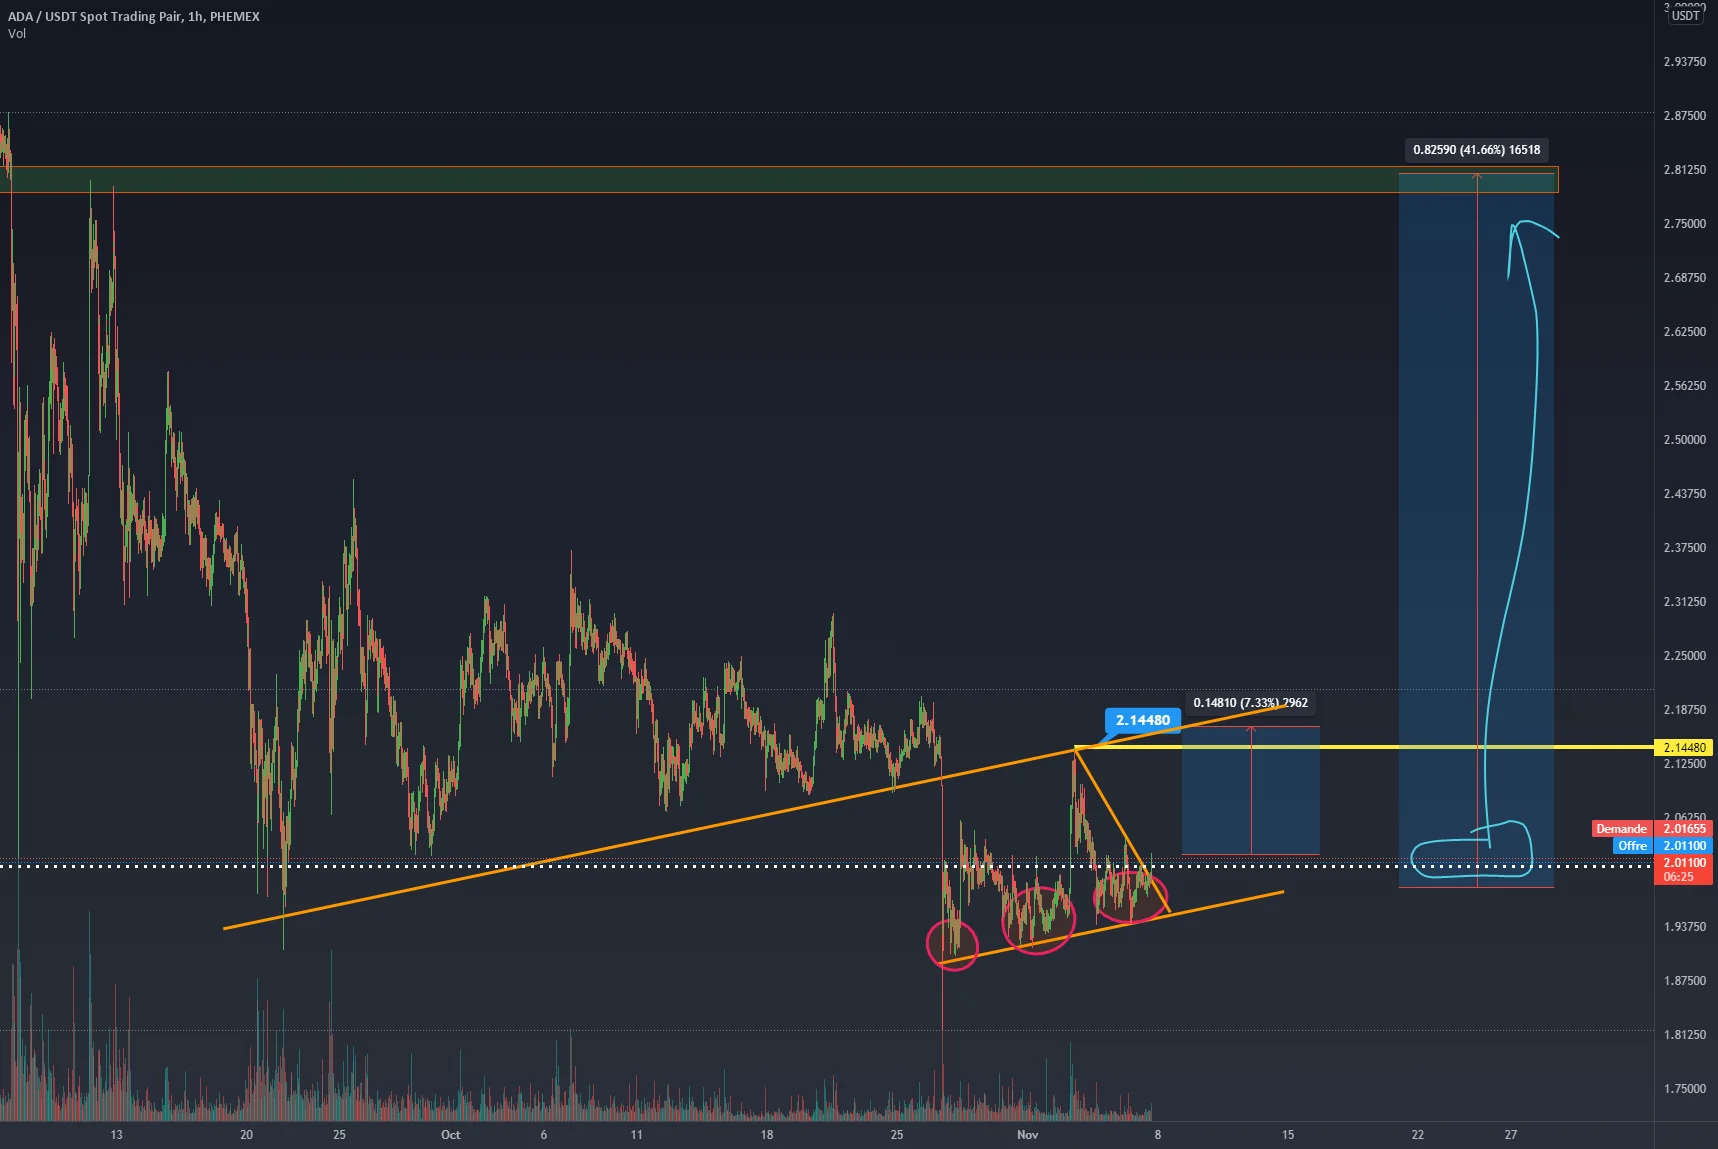
Task: Click the blue Offre price label
Action: (x=1632, y=846)
